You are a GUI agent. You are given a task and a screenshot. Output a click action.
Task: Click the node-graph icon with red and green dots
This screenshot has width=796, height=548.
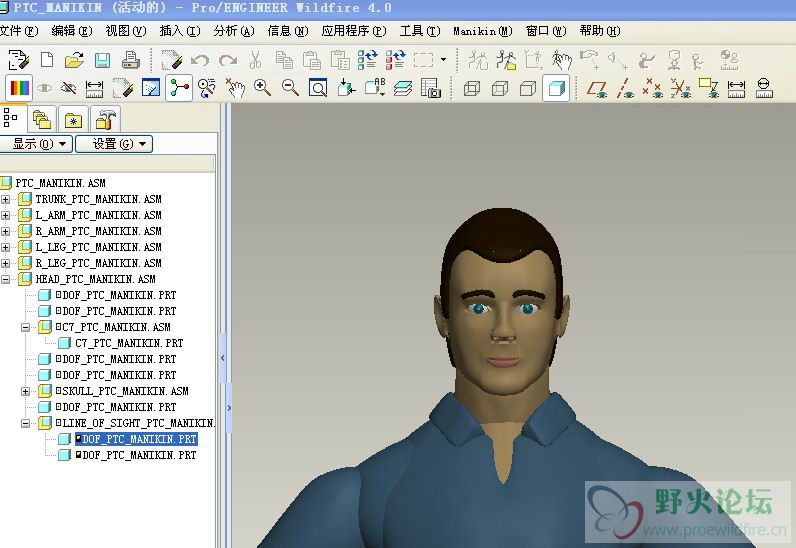click(x=179, y=88)
